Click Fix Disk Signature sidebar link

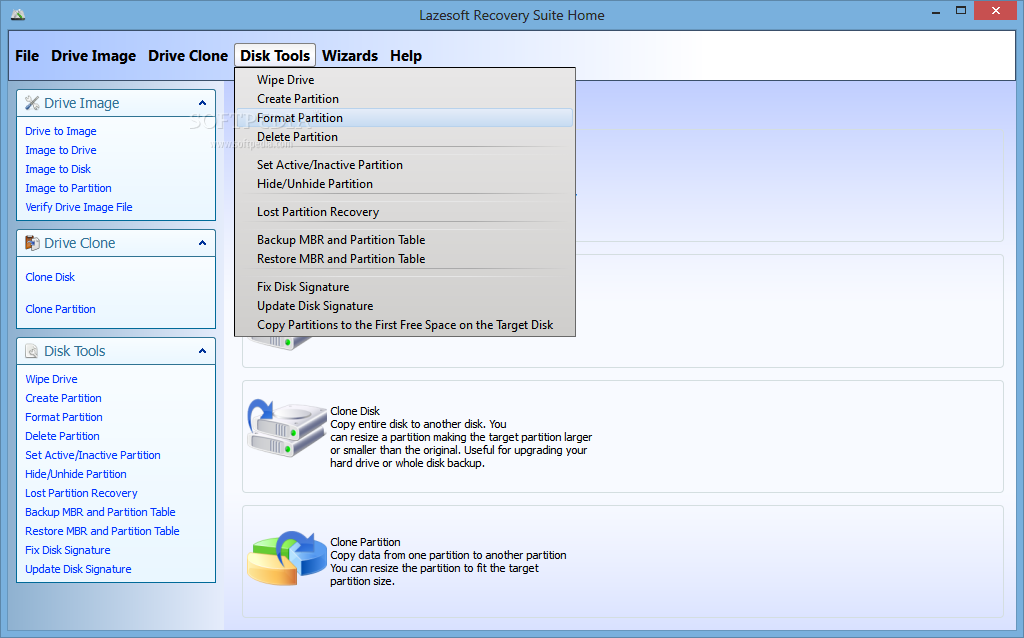point(68,550)
